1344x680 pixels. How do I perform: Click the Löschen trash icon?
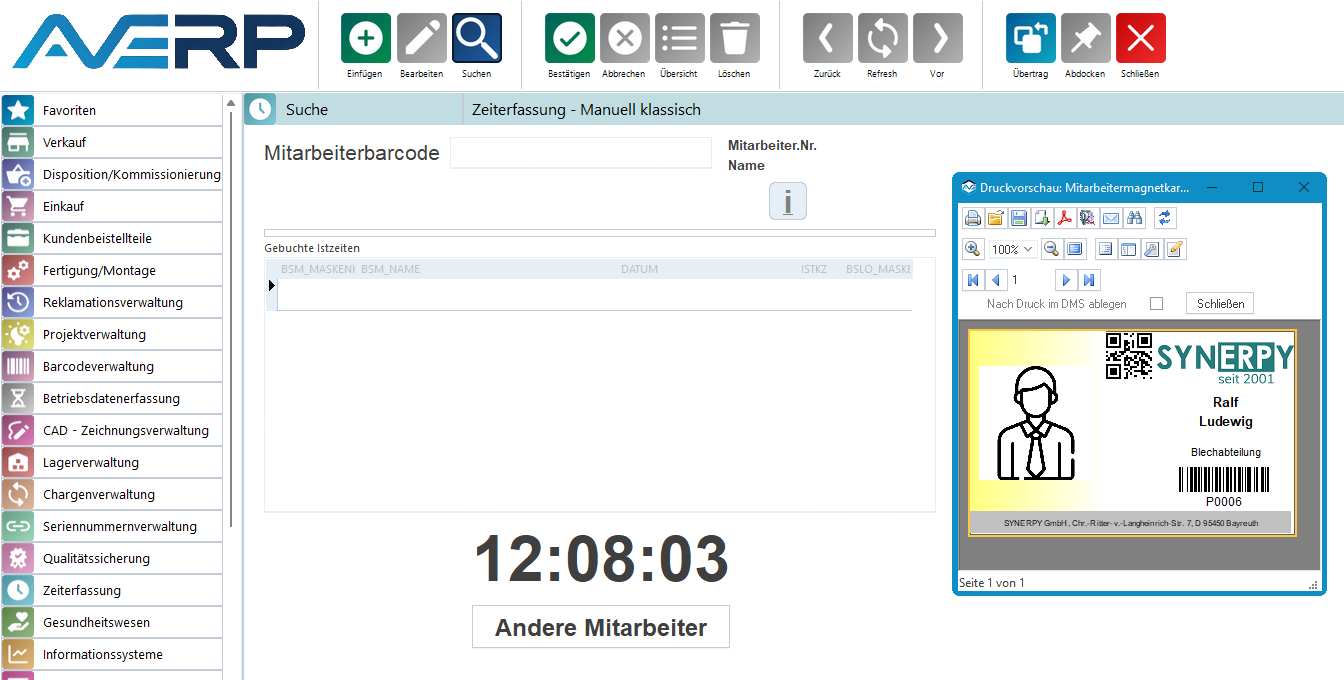pos(734,39)
